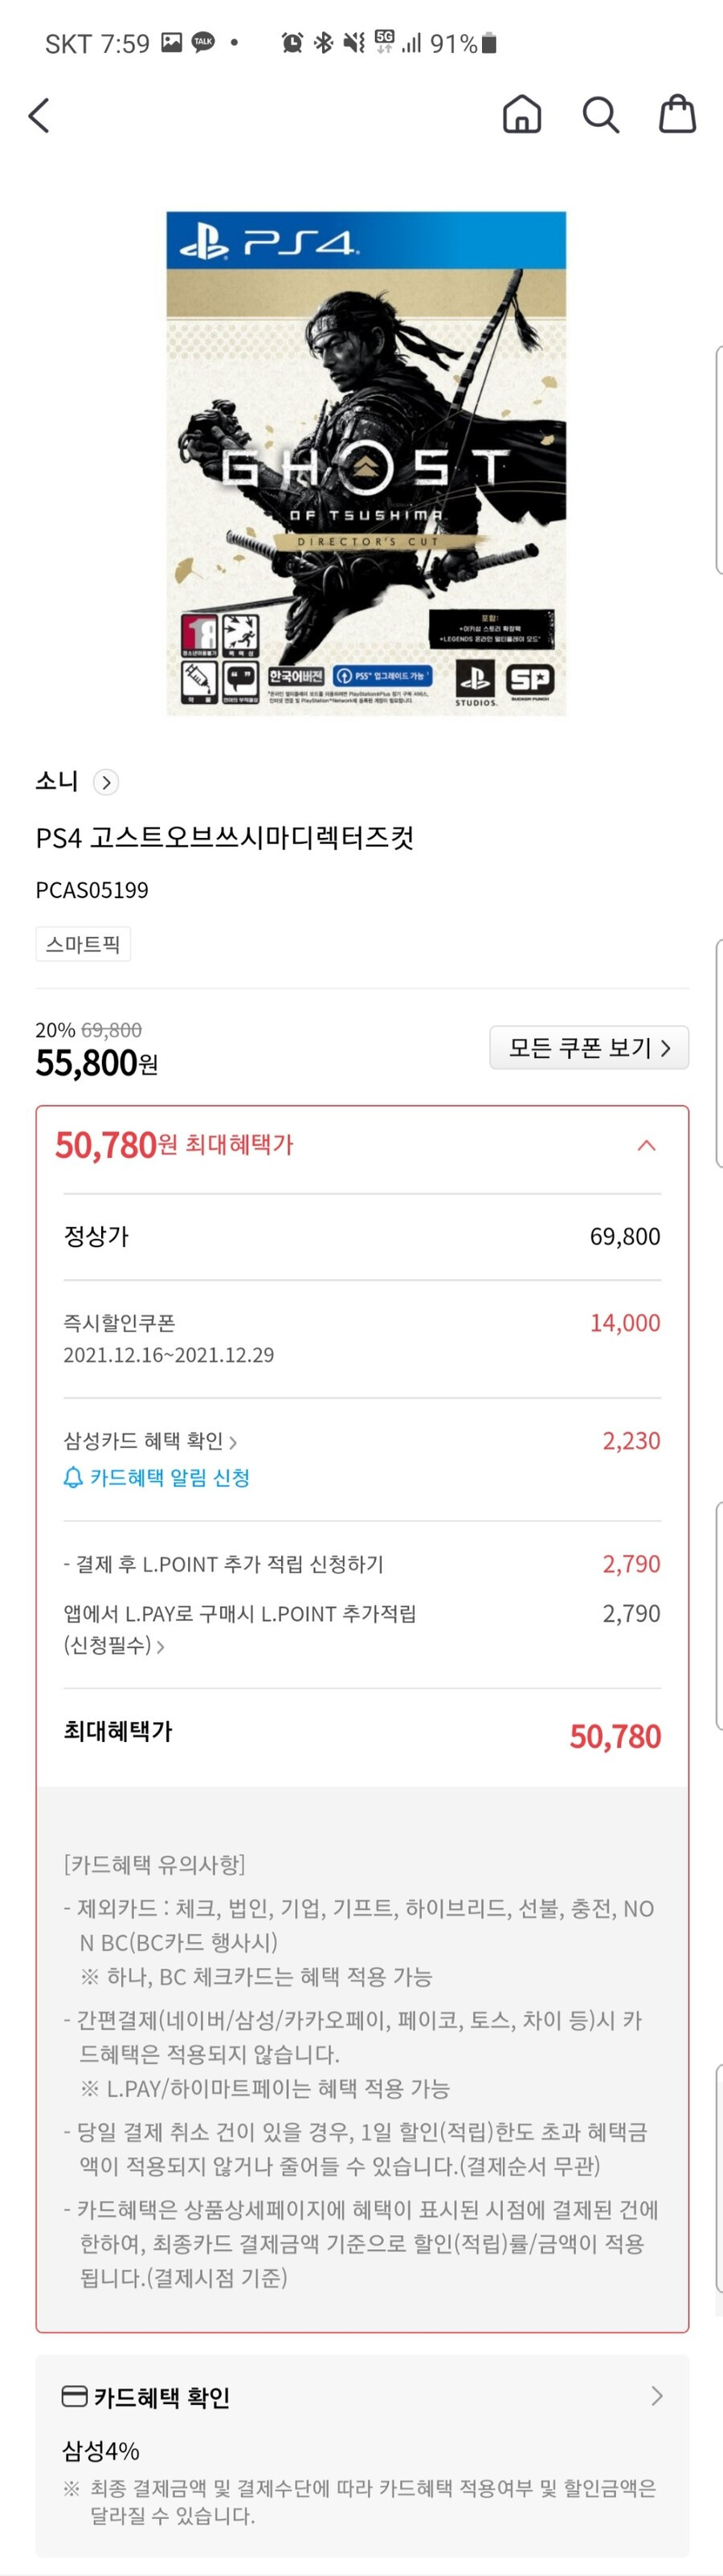Tap the back arrow icon
The height and width of the screenshot is (2576, 723).
tap(39, 116)
